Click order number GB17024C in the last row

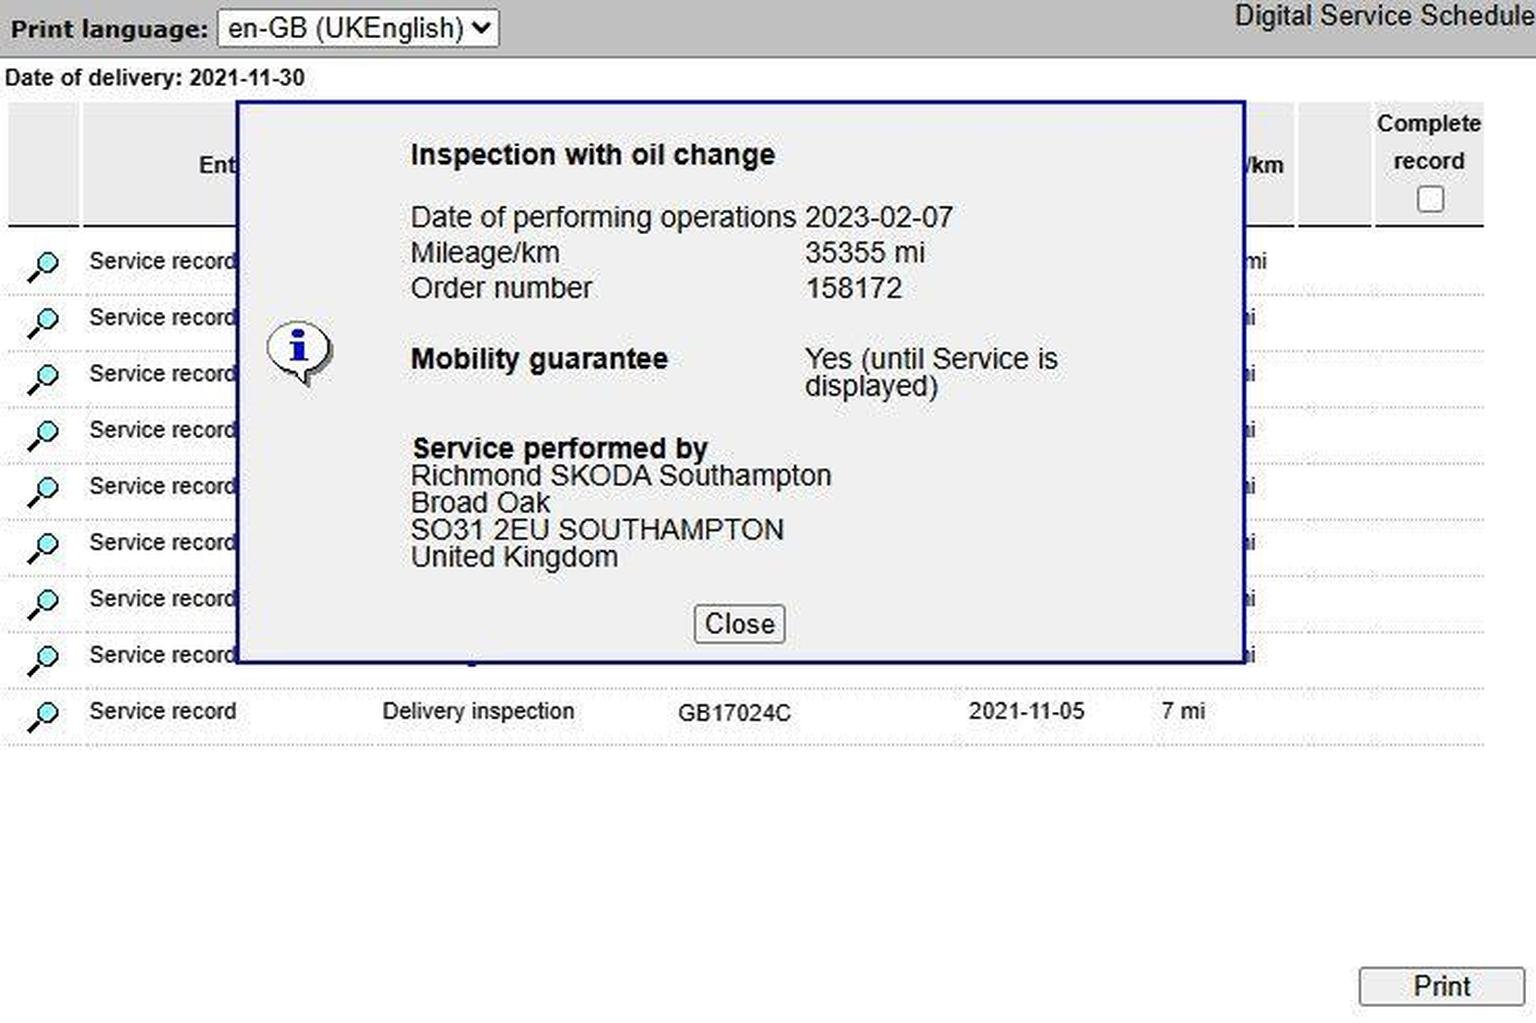[734, 713]
